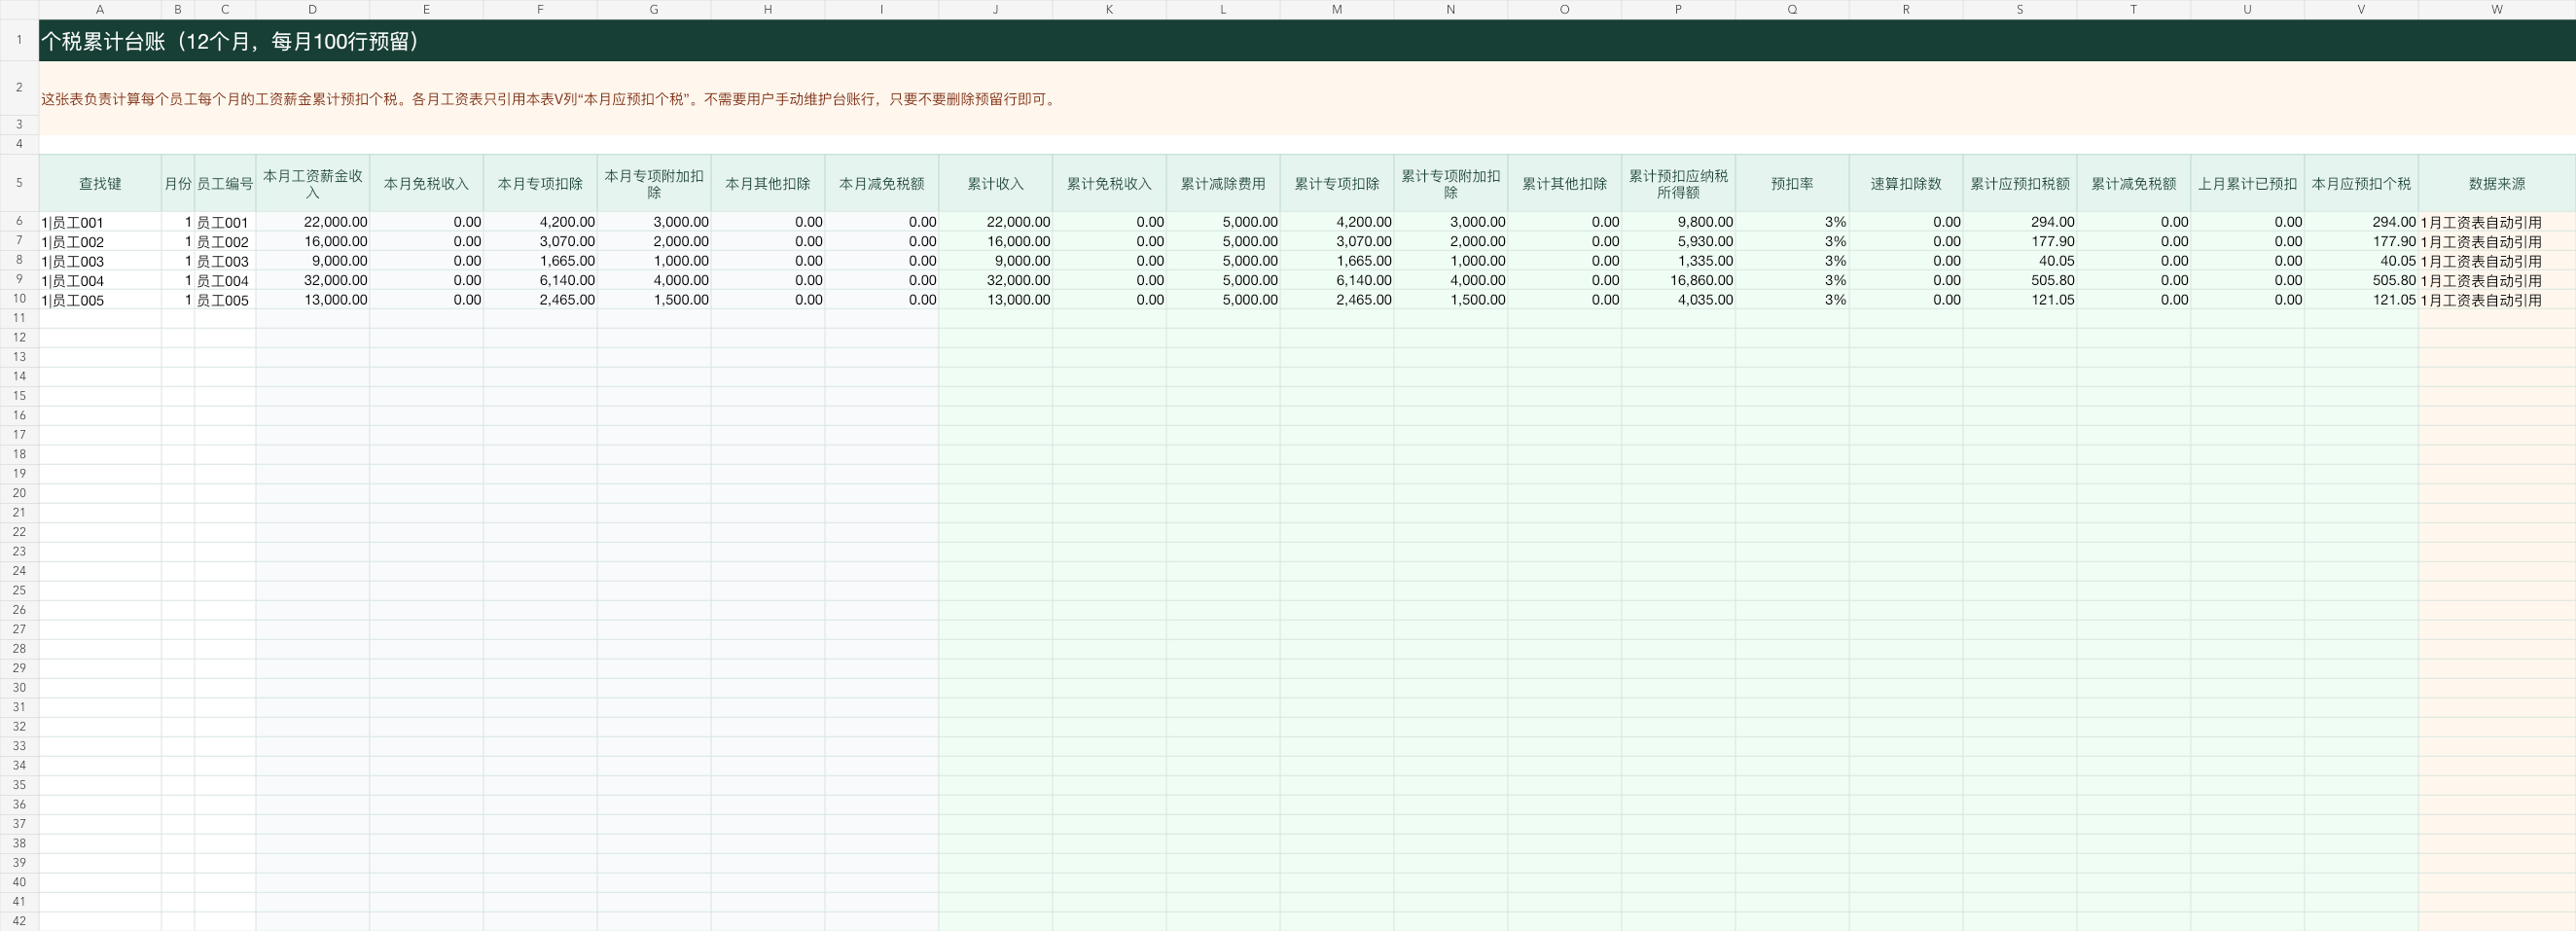Image resolution: width=2576 pixels, height=931 pixels.
Task: Select the 速算扣除数 header cell
Action: [x=1906, y=183]
